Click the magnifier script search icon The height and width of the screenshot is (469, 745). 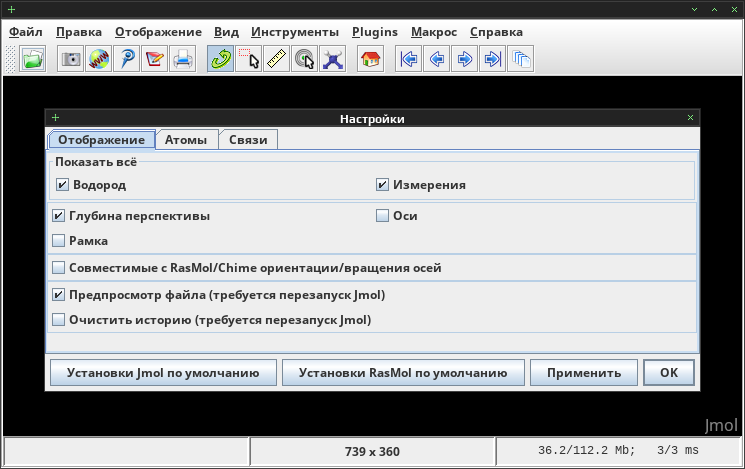pyautogui.click(x=126, y=59)
